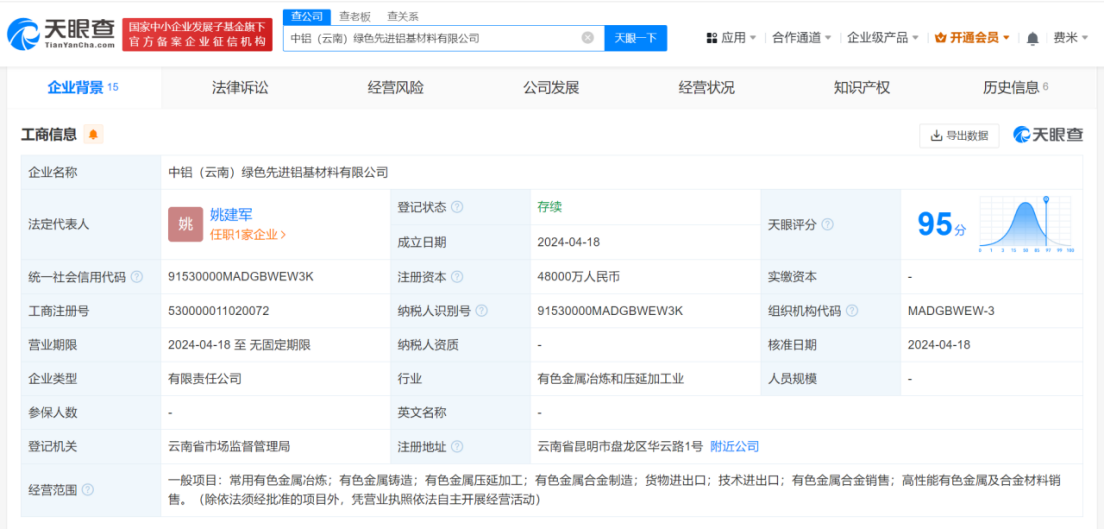Open the 费米 user account menu

pyautogui.click(x=1070, y=38)
